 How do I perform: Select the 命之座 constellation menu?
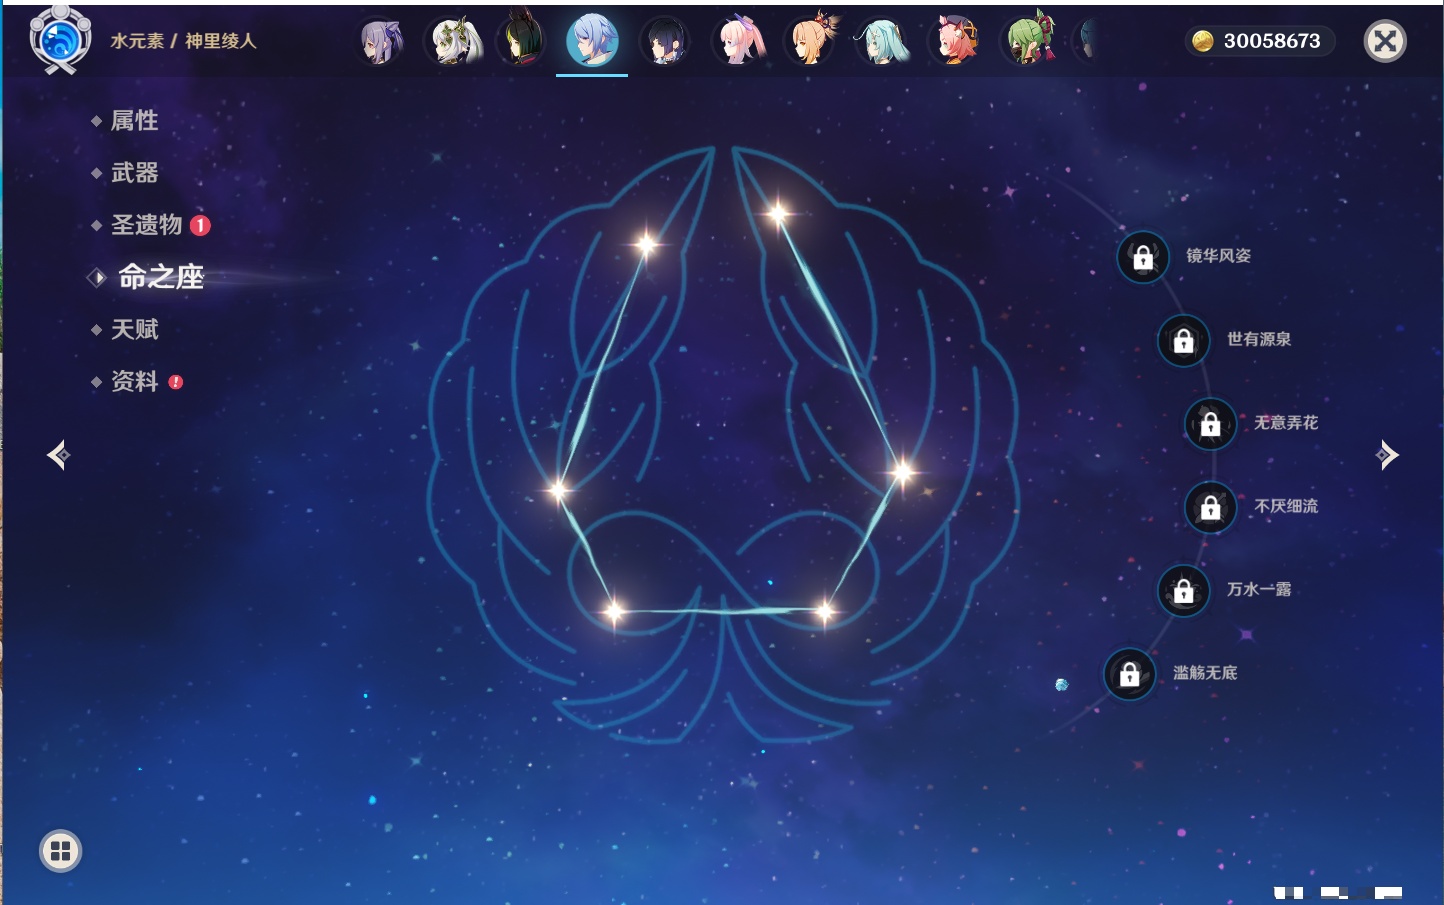point(161,277)
